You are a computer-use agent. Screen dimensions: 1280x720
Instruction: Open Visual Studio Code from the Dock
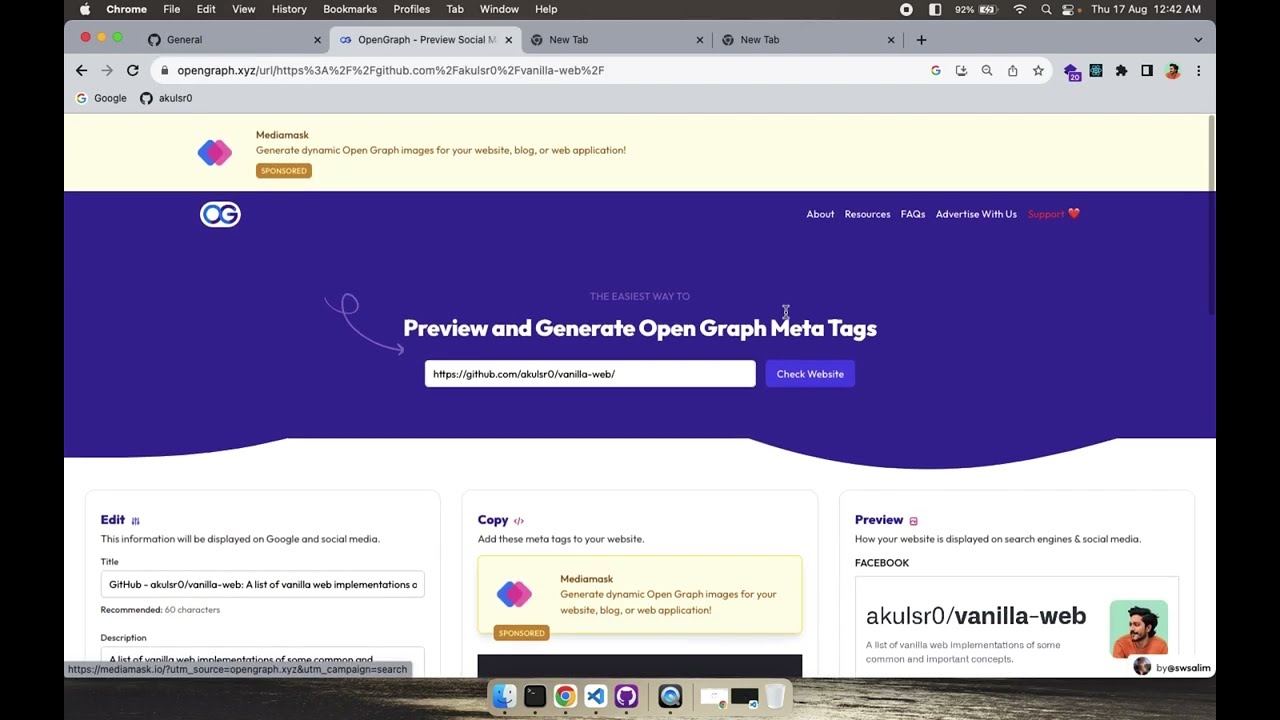pos(596,696)
